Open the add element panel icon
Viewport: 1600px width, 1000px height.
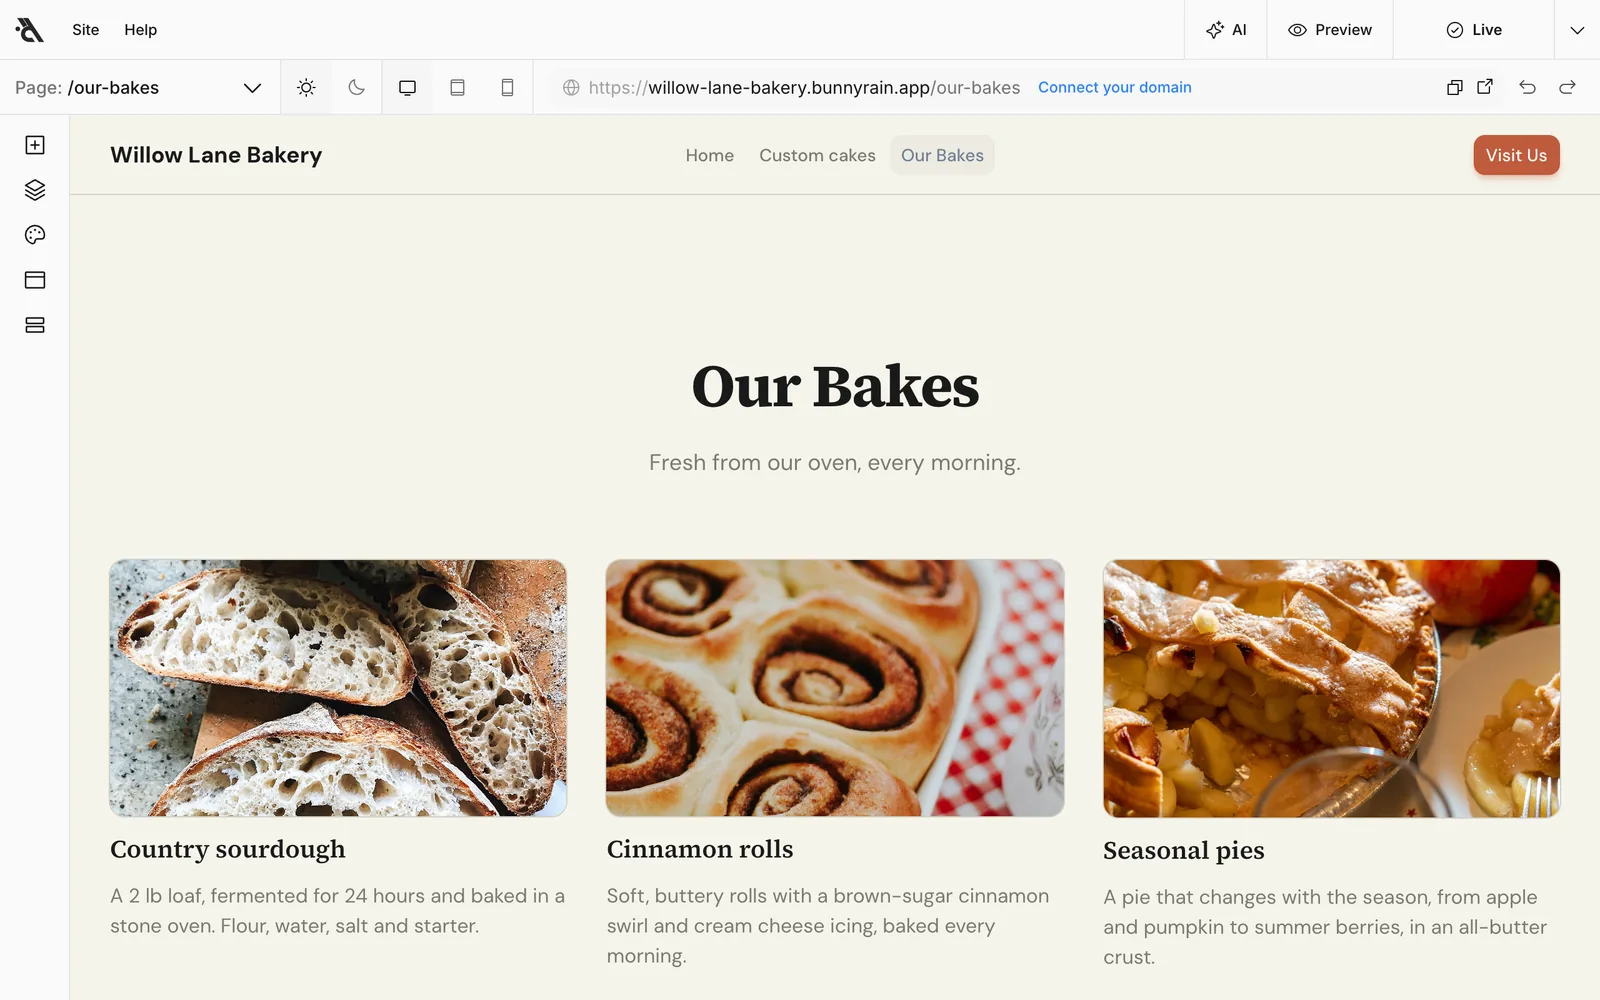(35, 145)
